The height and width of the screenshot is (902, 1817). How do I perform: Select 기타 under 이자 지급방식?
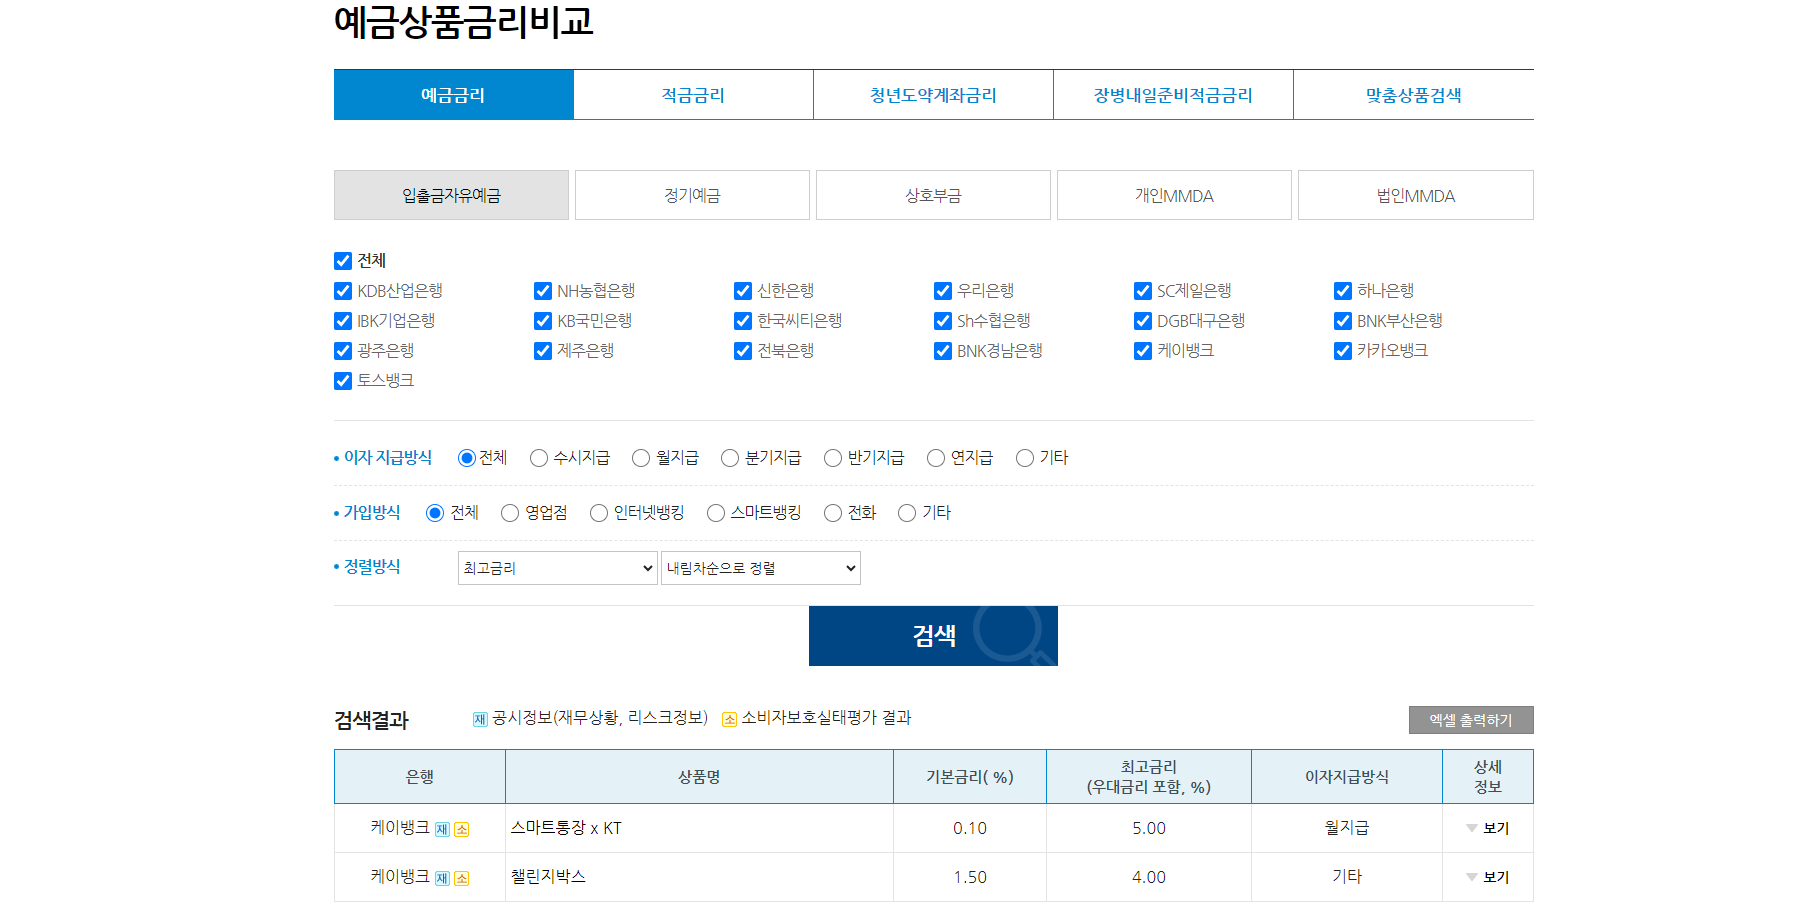coord(1025,458)
